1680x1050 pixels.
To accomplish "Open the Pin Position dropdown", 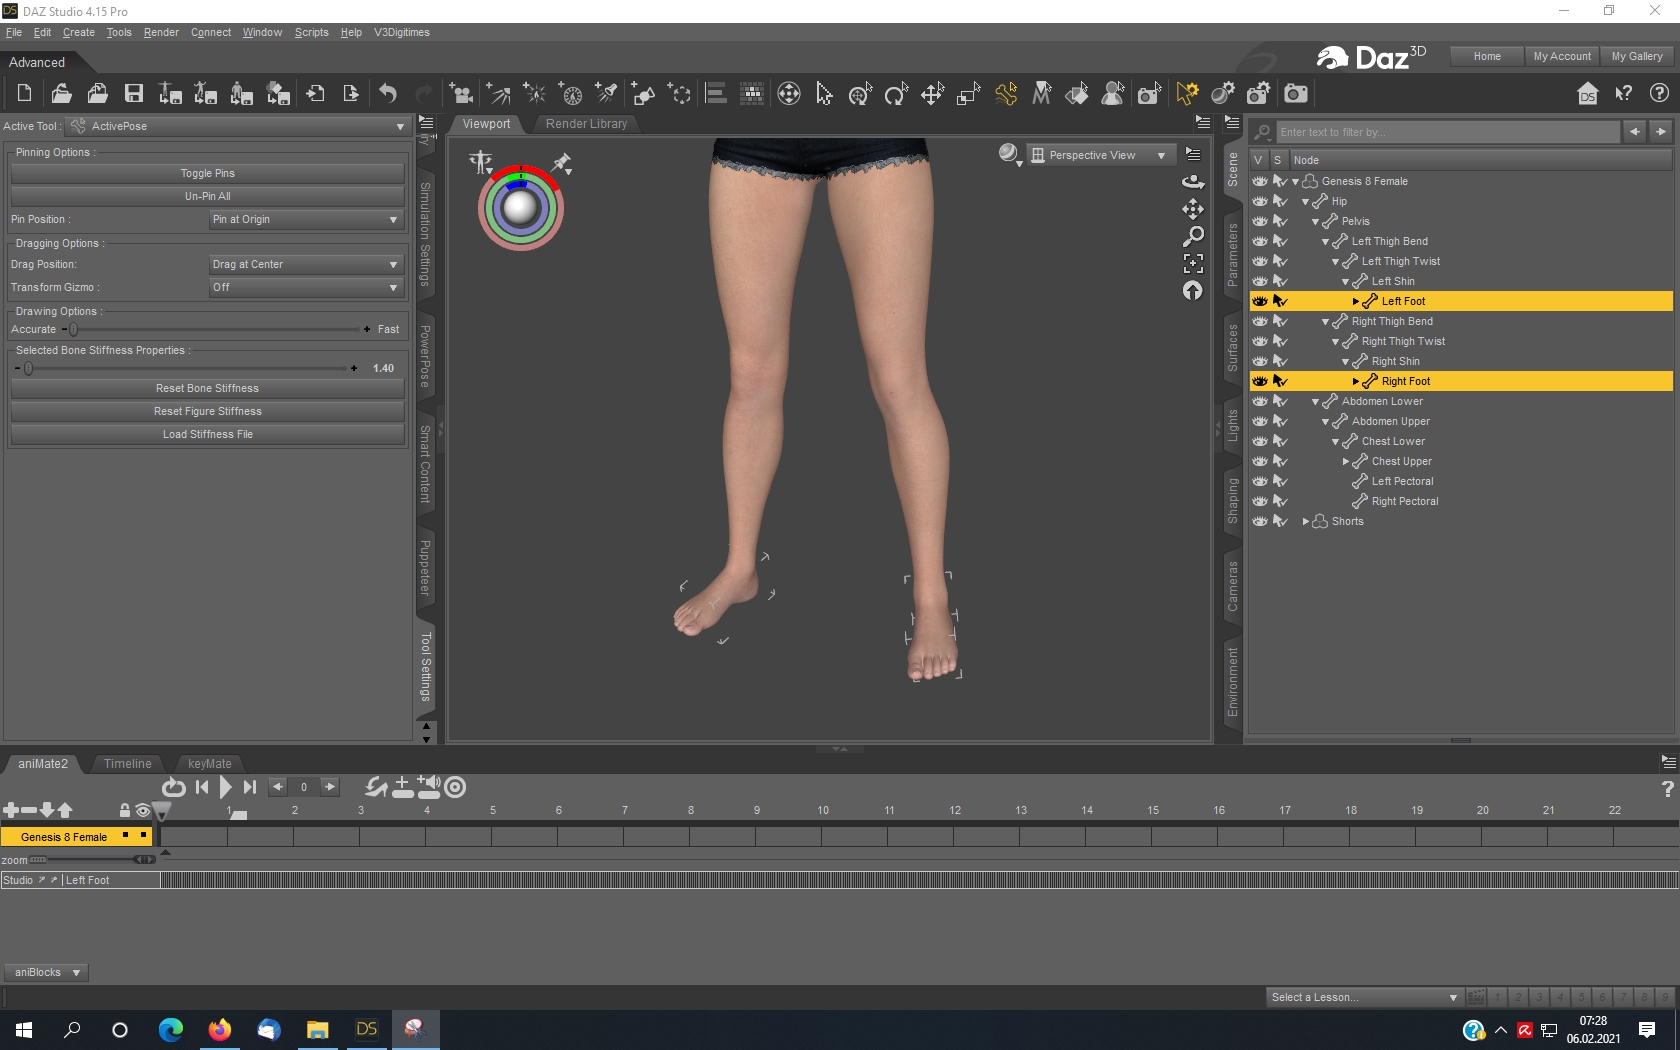I will point(305,220).
